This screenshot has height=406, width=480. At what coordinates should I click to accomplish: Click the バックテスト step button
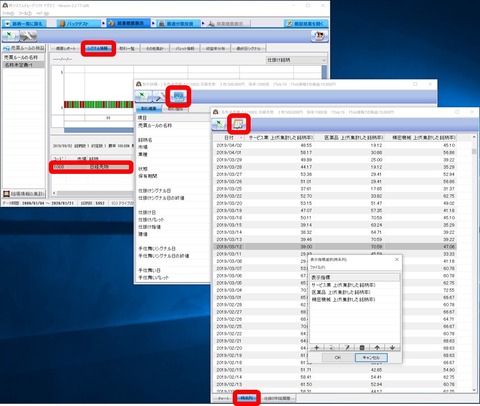click(x=78, y=23)
